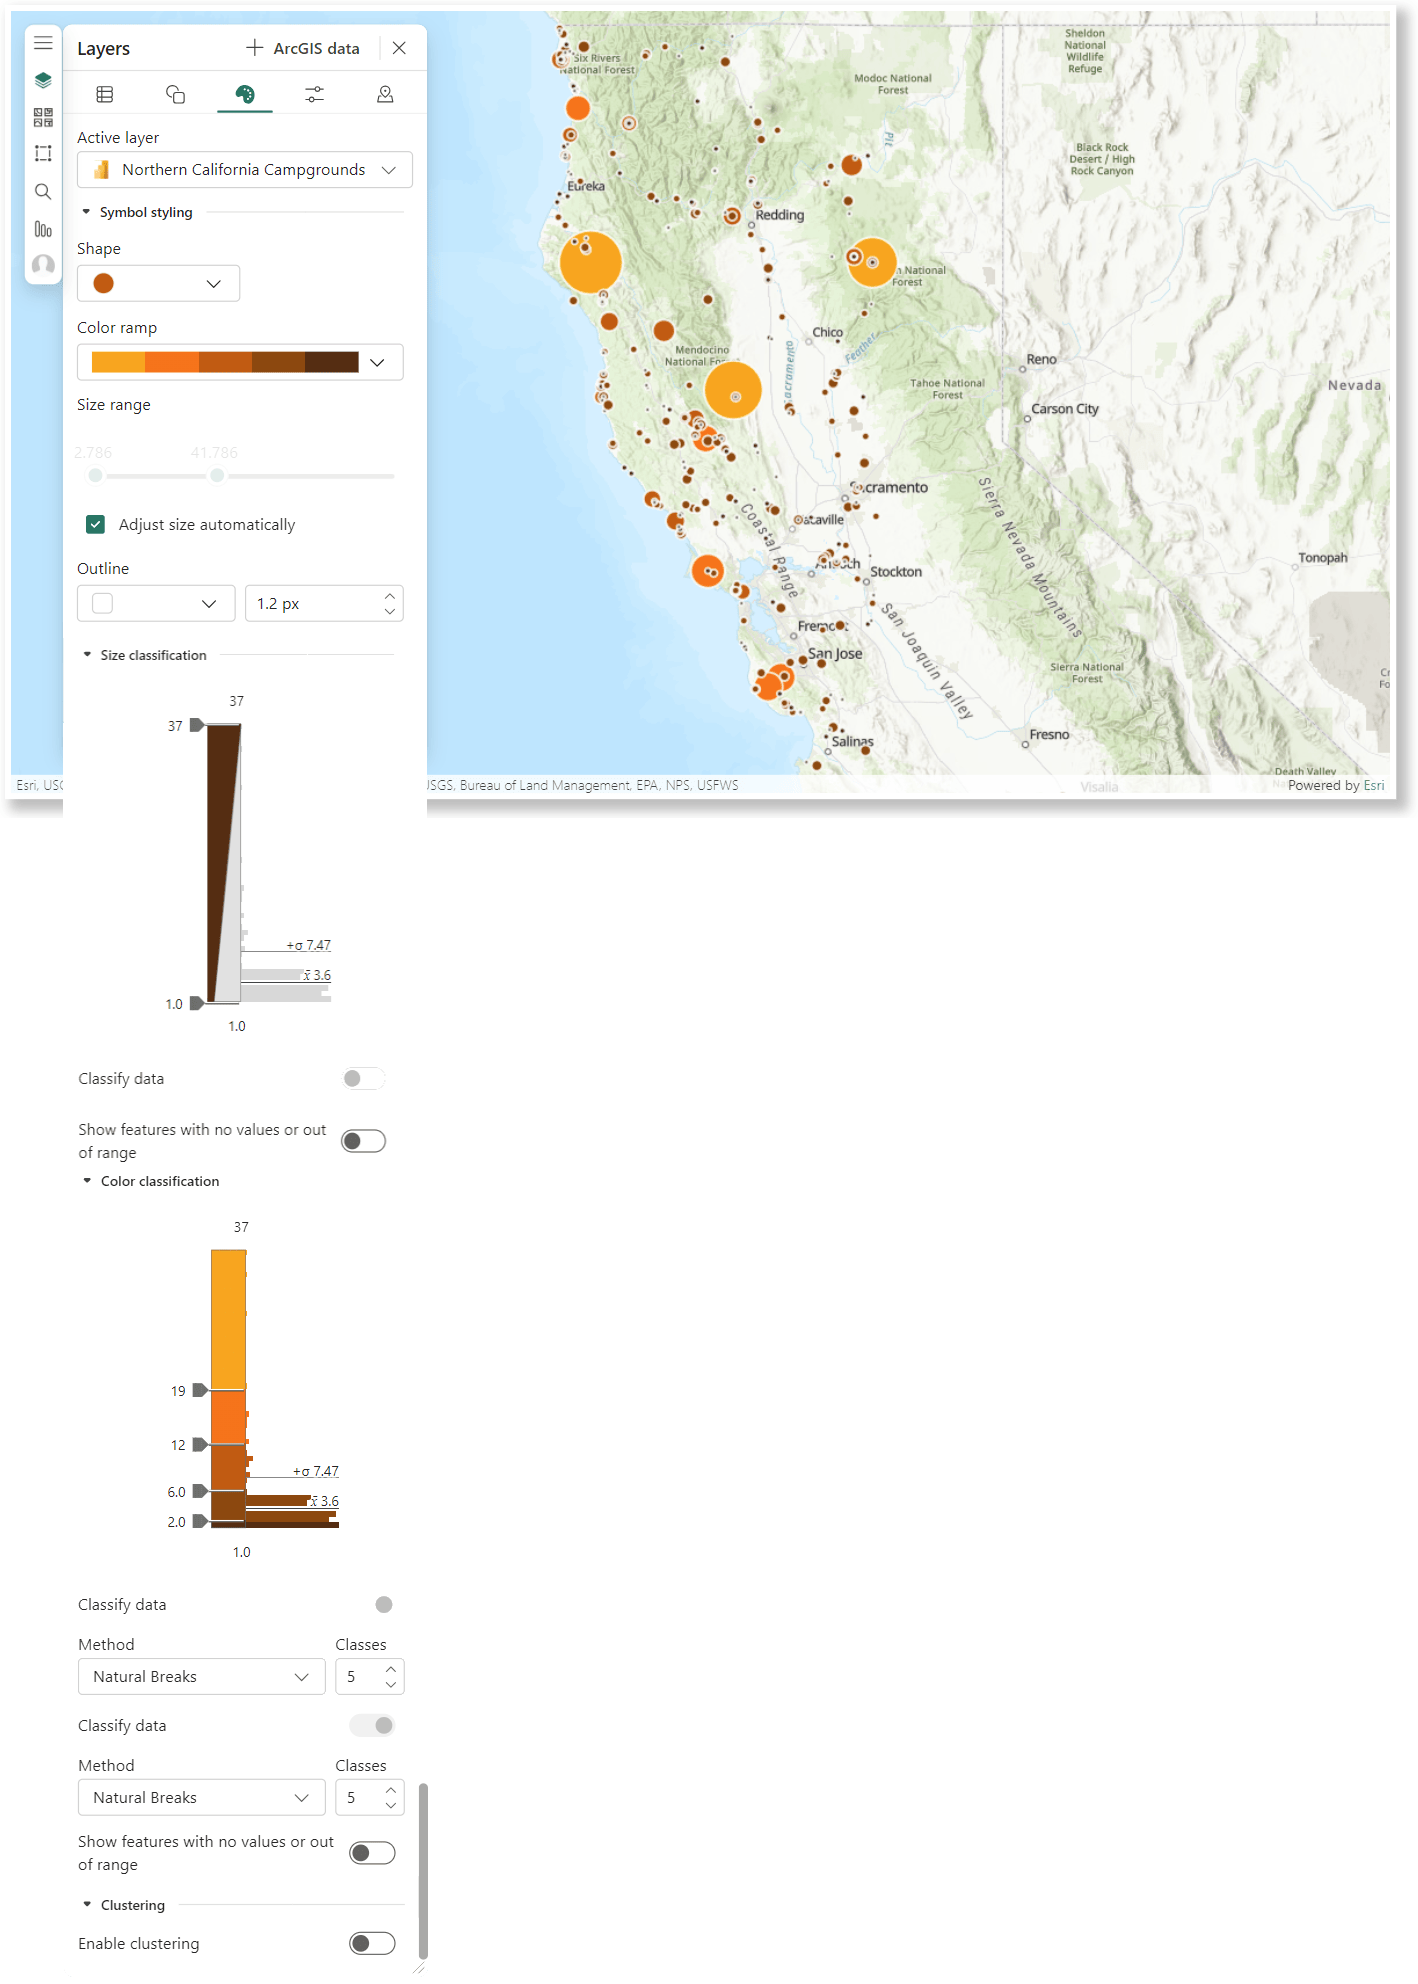Select the style palette tab
The image size is (1418, 1984).
[245, 94]
